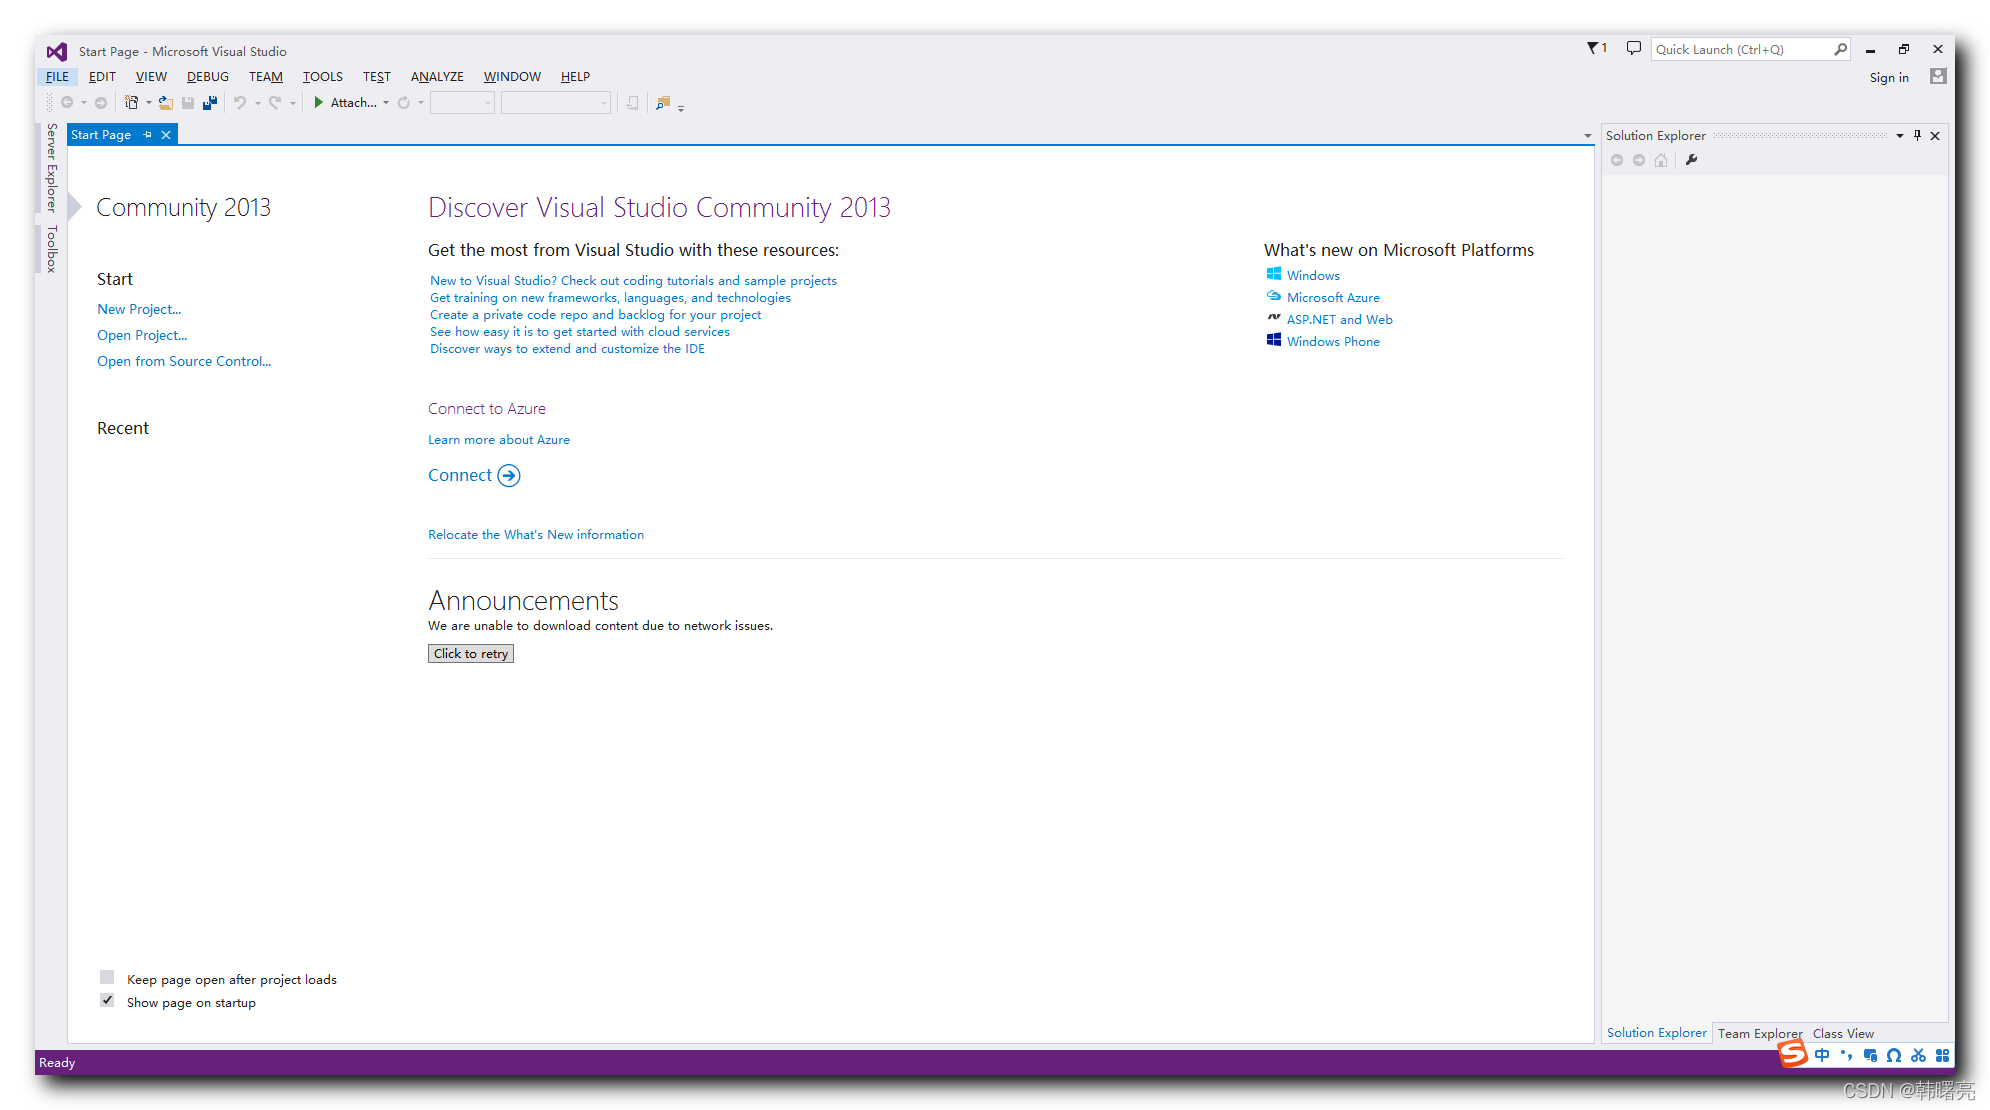Expand the Redo history dropdown arrow
1990x1110 pixels.
point(292,103)
